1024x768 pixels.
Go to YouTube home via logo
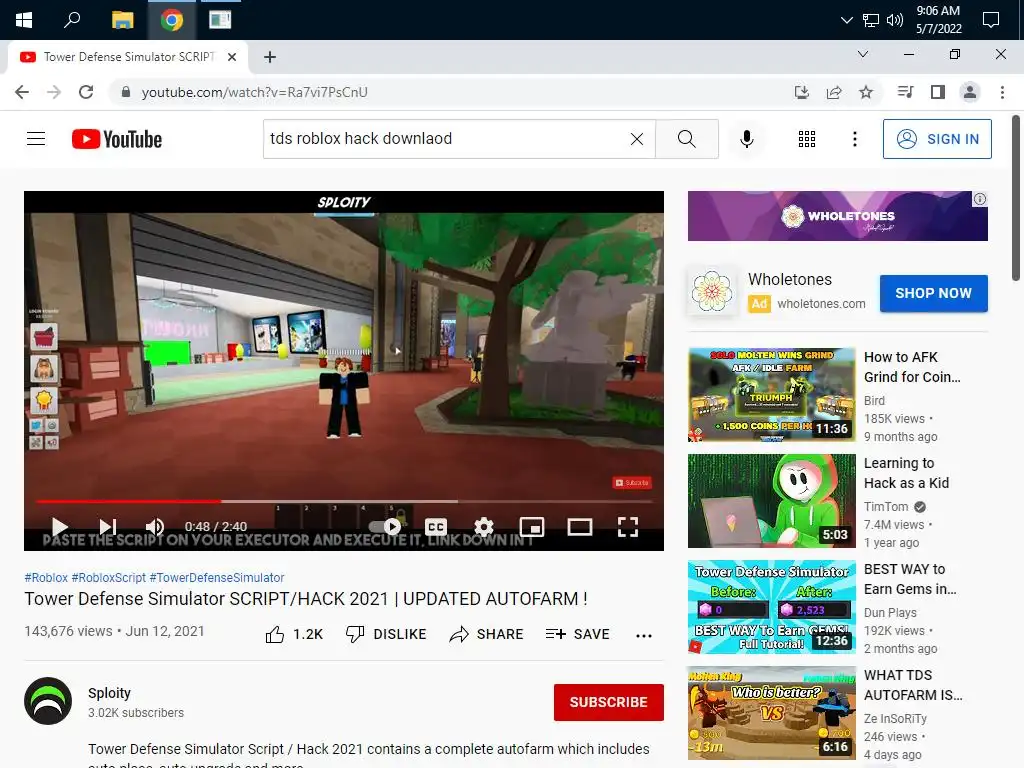[117, 139]
